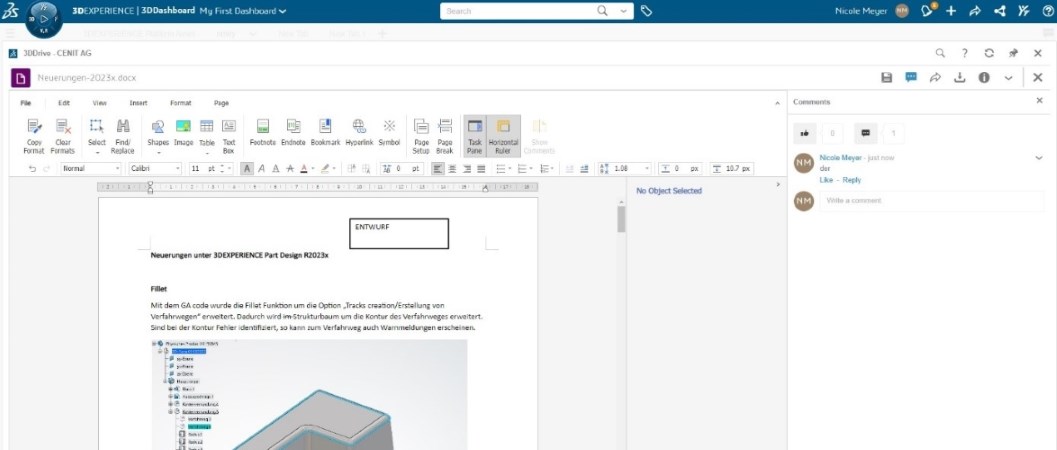
Task: Add an Endnote
Action: (x=293, y=133)
